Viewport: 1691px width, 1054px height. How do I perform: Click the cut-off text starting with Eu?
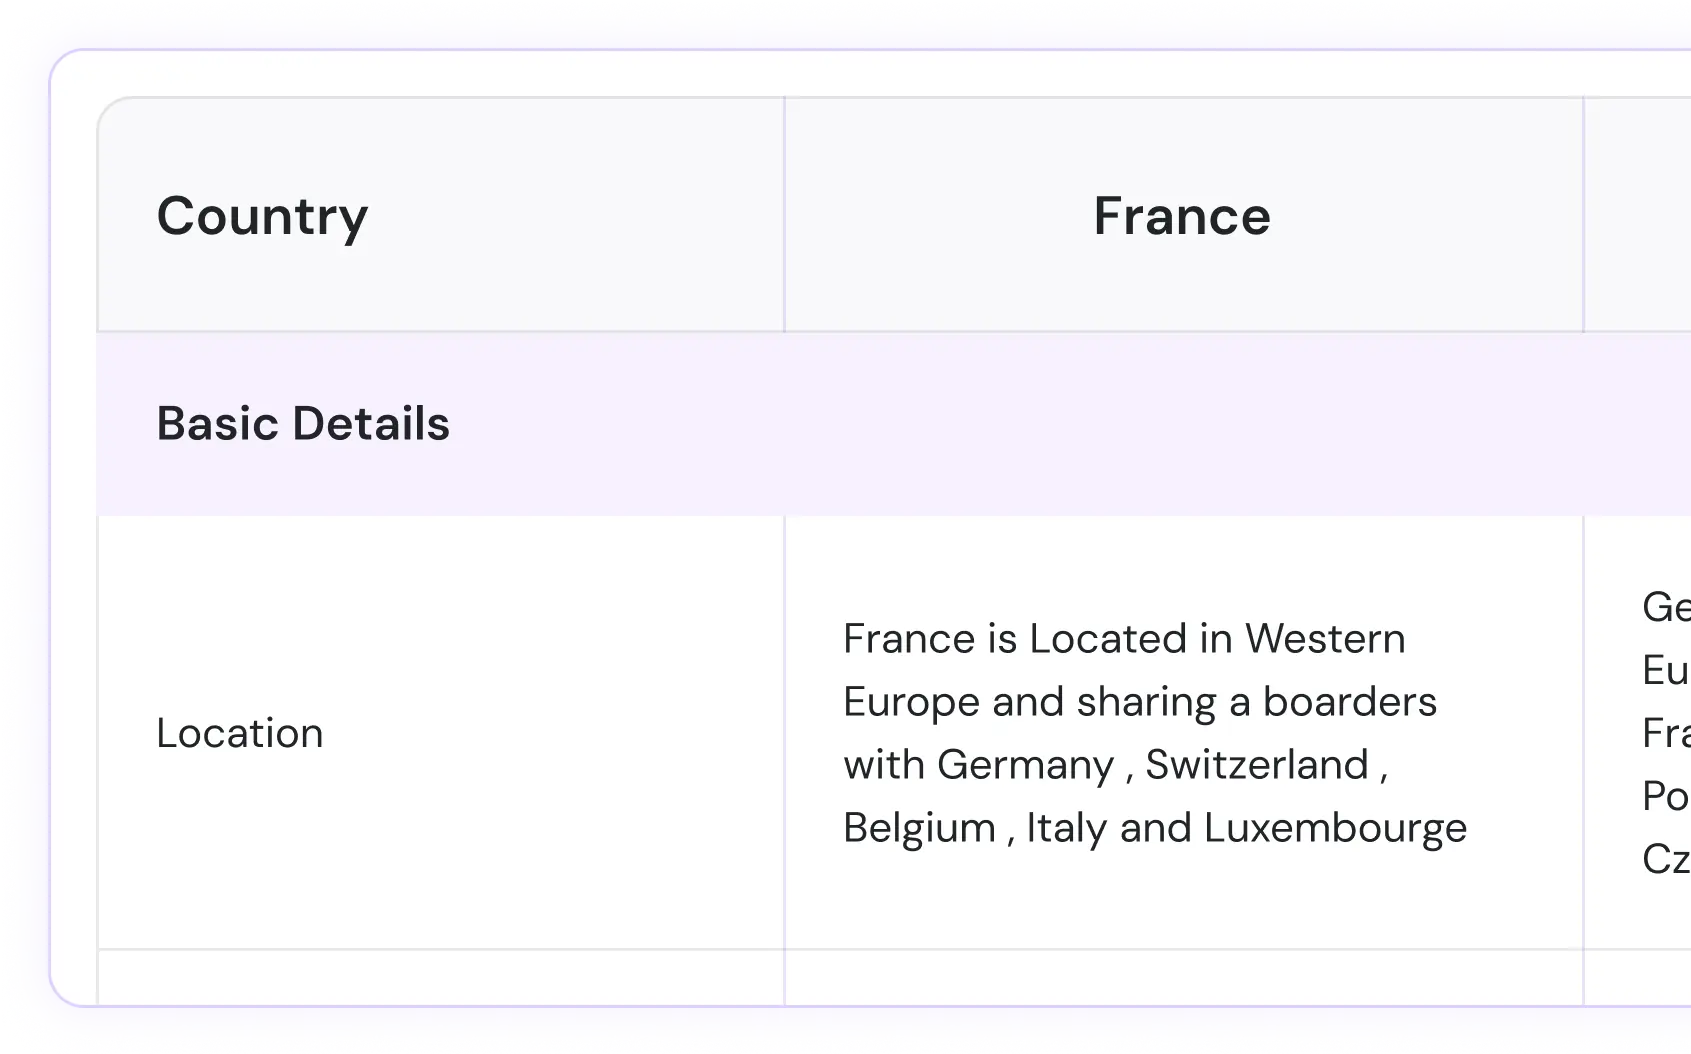[x=1665, y=670]
